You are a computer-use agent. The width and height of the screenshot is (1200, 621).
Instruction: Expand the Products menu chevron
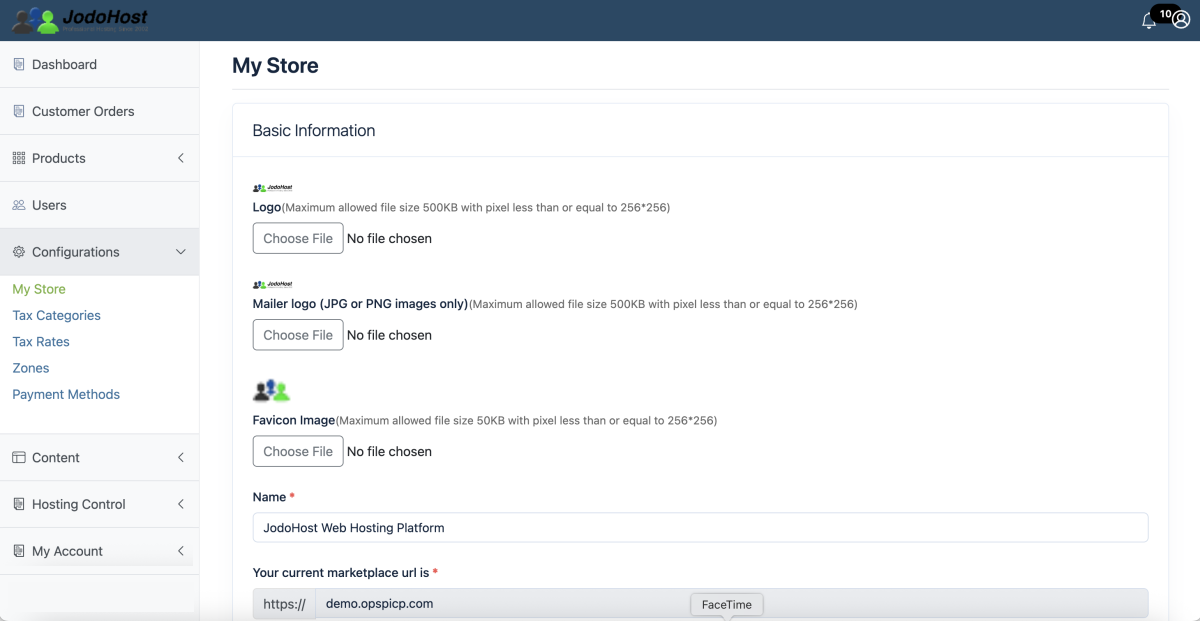coord(181,158)
